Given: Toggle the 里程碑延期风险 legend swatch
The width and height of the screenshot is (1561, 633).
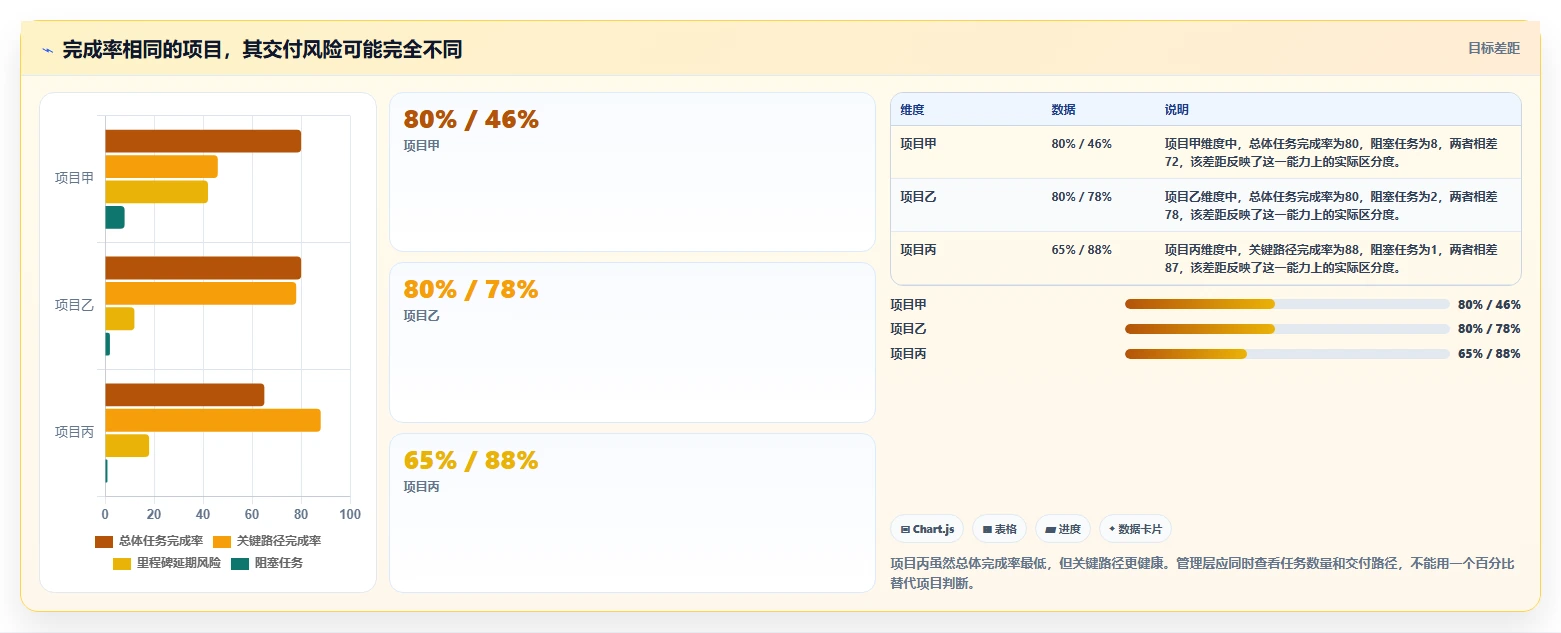Looking at the screenshot, I should point(122,563).
